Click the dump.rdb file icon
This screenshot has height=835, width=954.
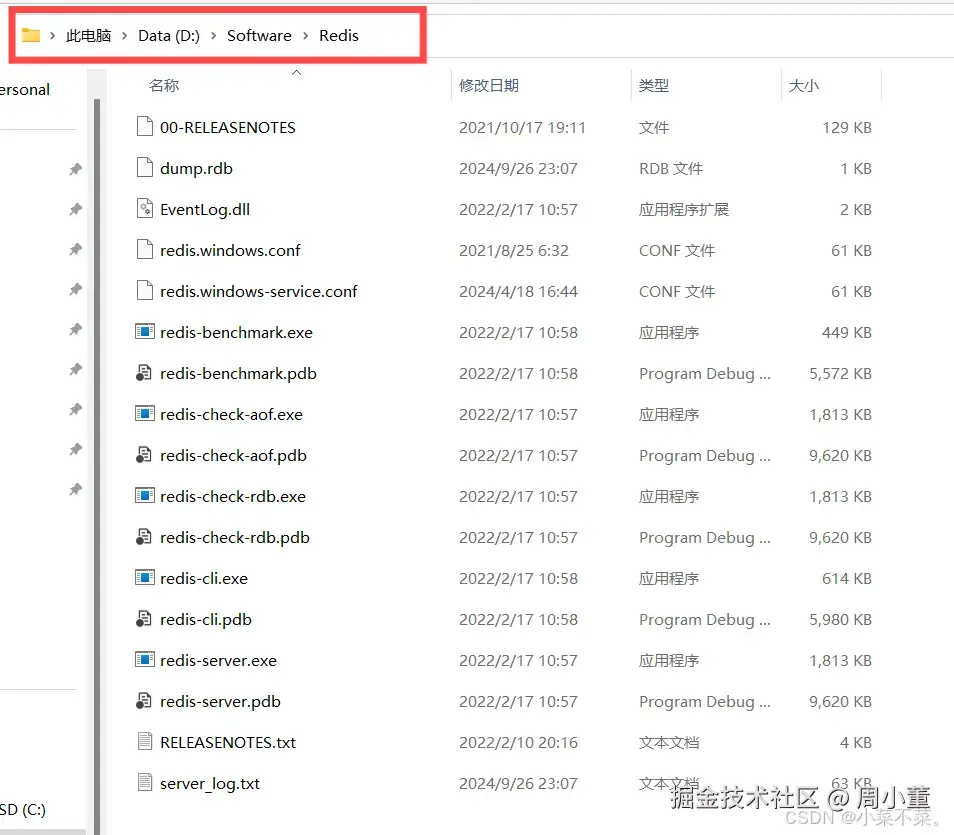click(x=145, y=167)
